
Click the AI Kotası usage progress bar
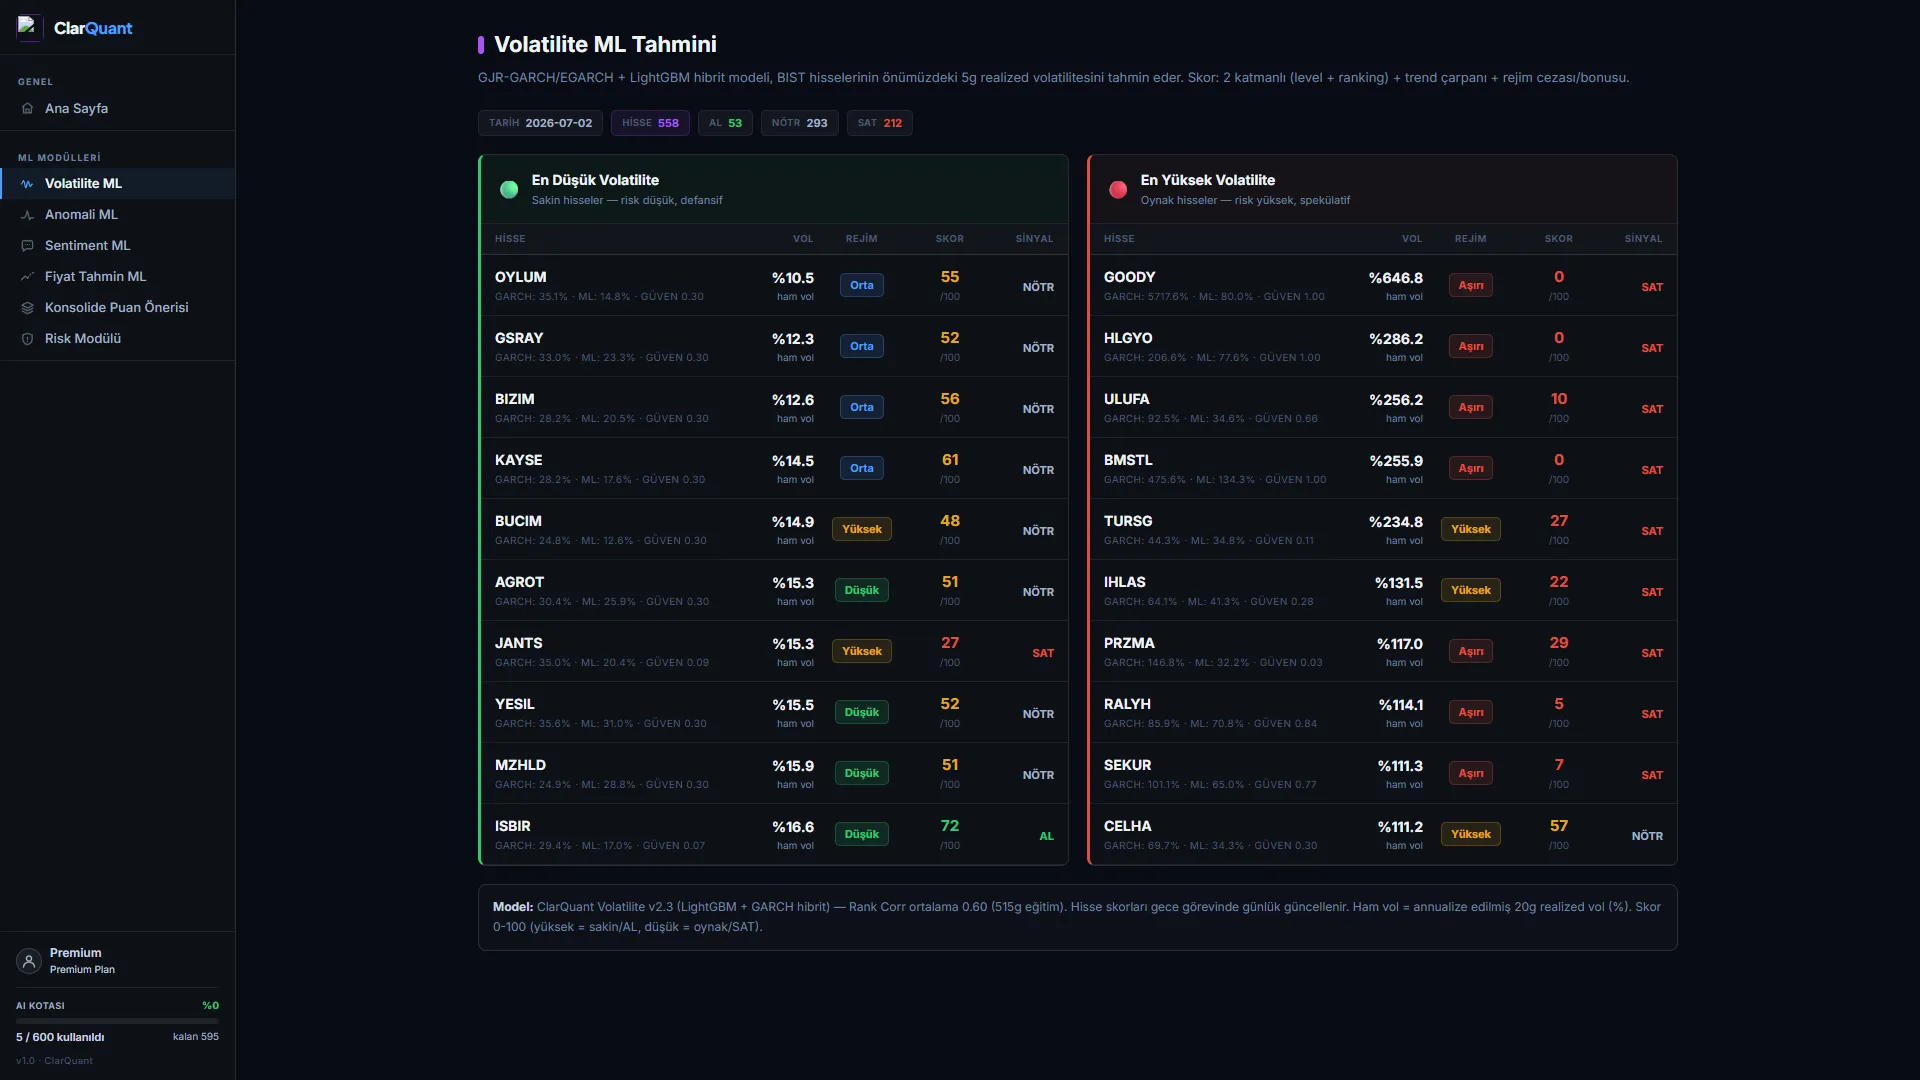[x=117, y=1021]
